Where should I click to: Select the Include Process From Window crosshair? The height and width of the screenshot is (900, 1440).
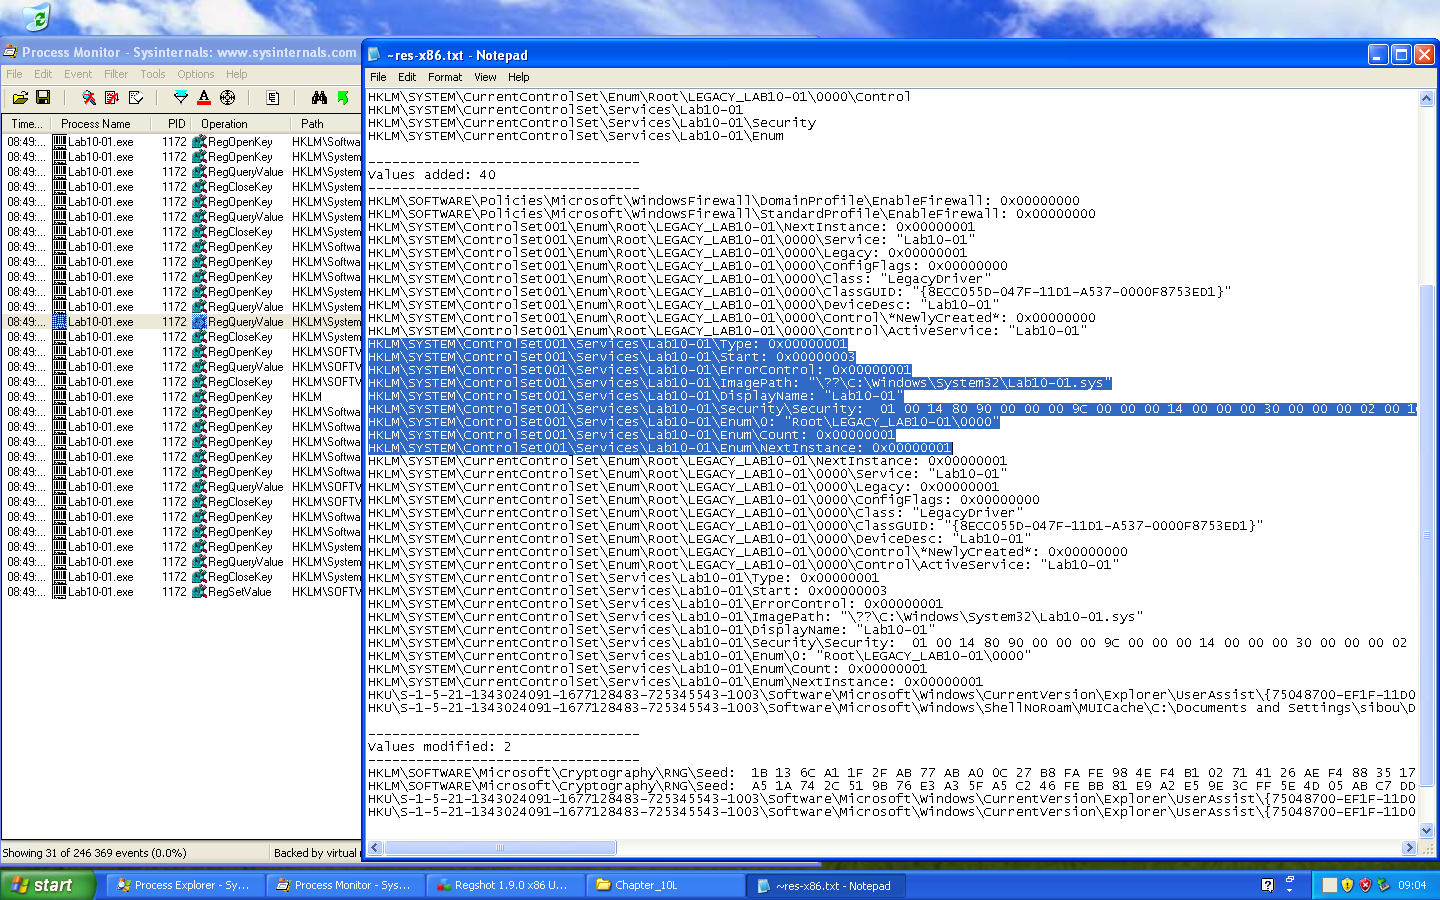[x=227, y=98]
